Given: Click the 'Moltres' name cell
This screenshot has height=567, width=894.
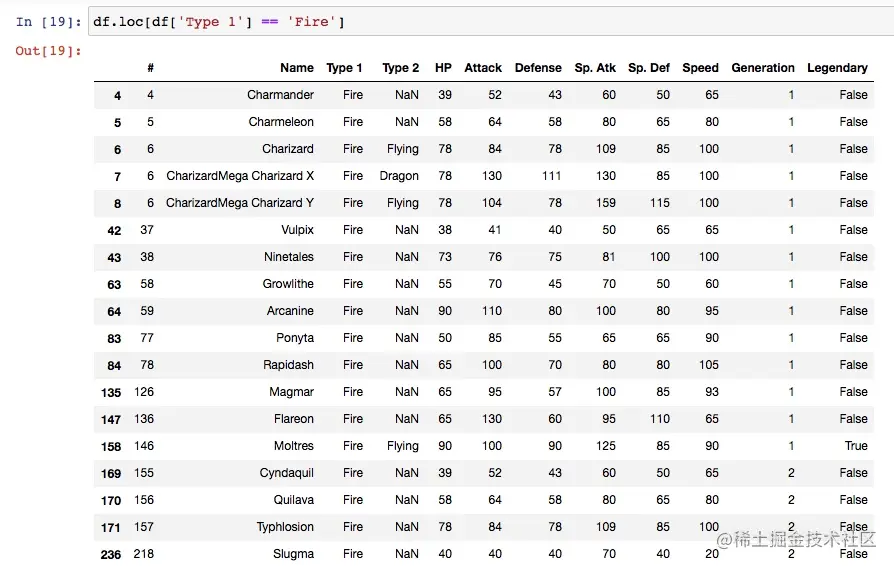Looking at the screenshot, I should (294, 446).
